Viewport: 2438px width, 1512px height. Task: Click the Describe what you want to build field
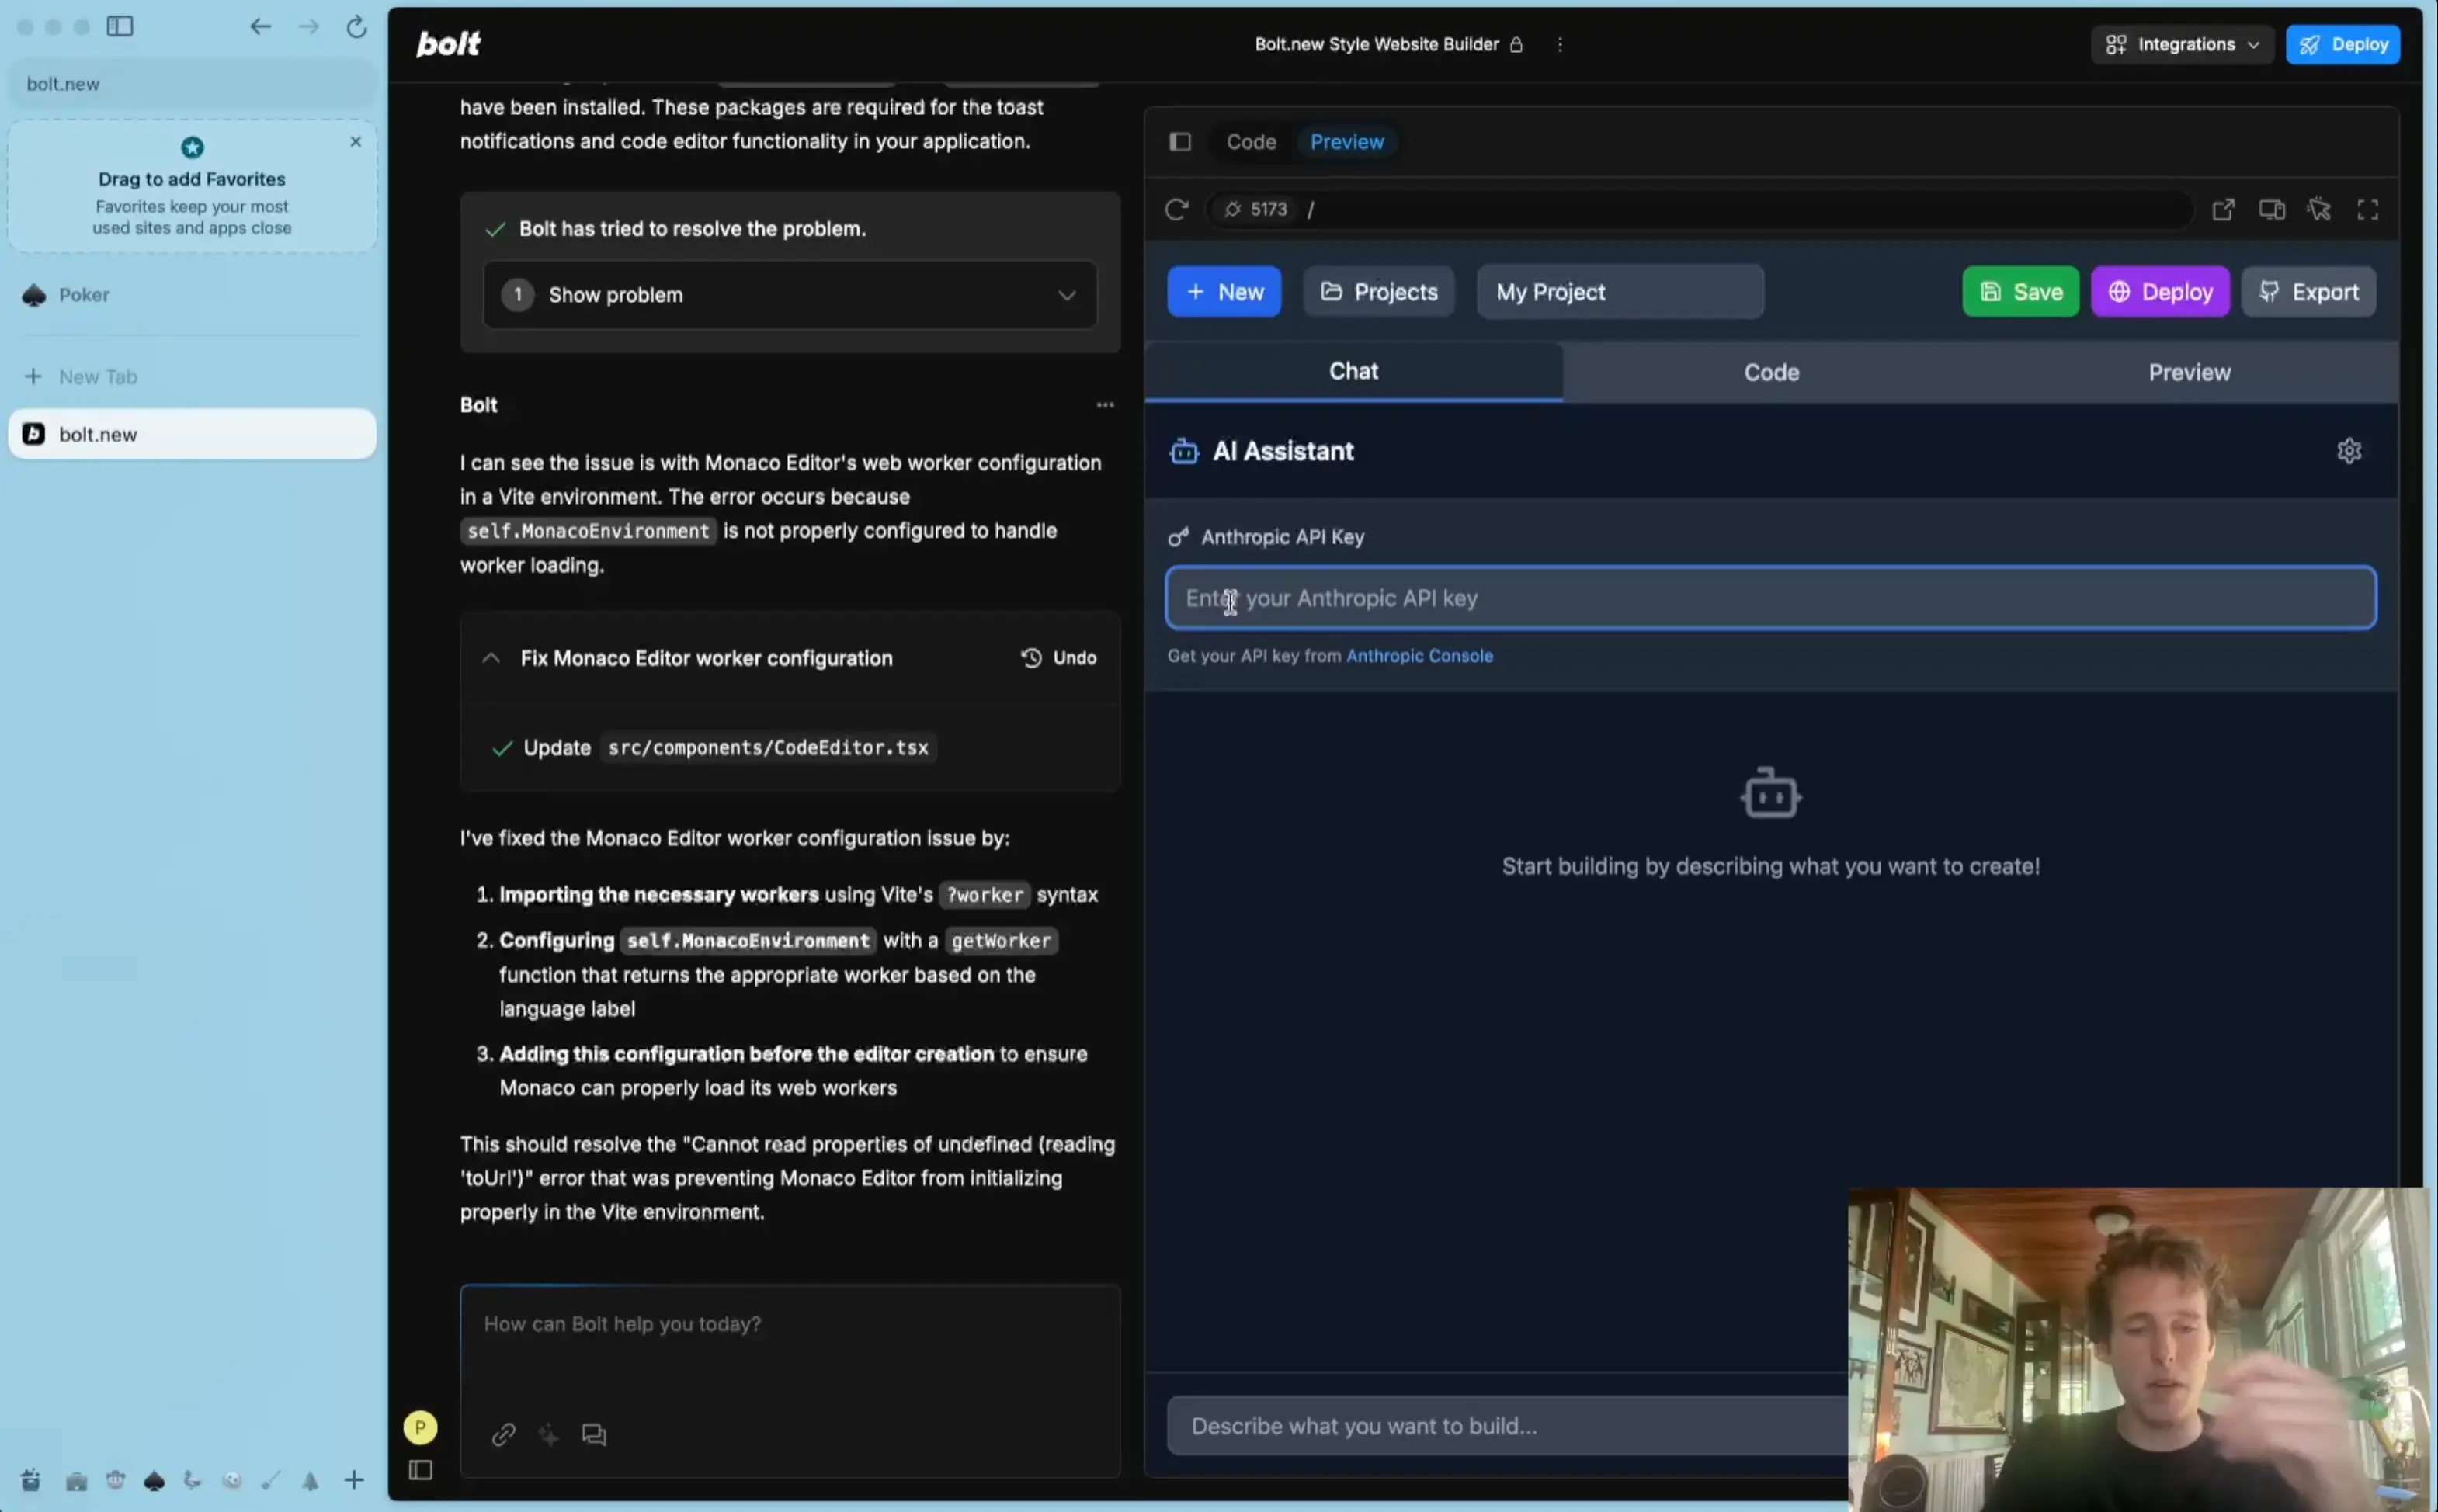click(1507, 1426)
